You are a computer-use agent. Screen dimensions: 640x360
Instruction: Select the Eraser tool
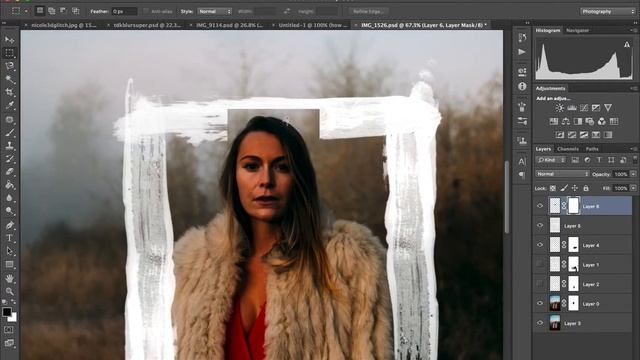pyautogui.click(x=9, y=171)
